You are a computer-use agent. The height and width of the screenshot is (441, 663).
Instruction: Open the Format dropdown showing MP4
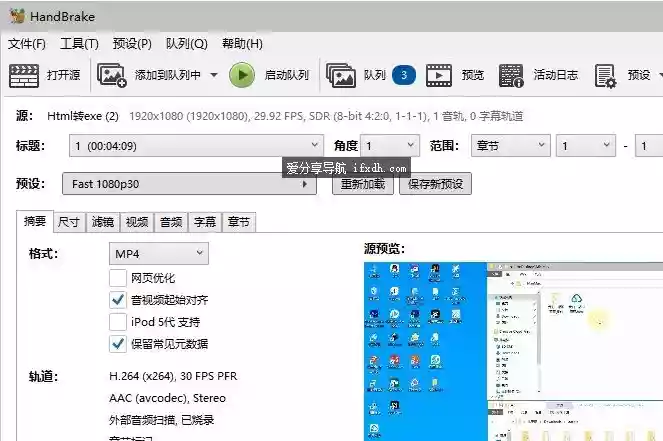coord(159,254)
